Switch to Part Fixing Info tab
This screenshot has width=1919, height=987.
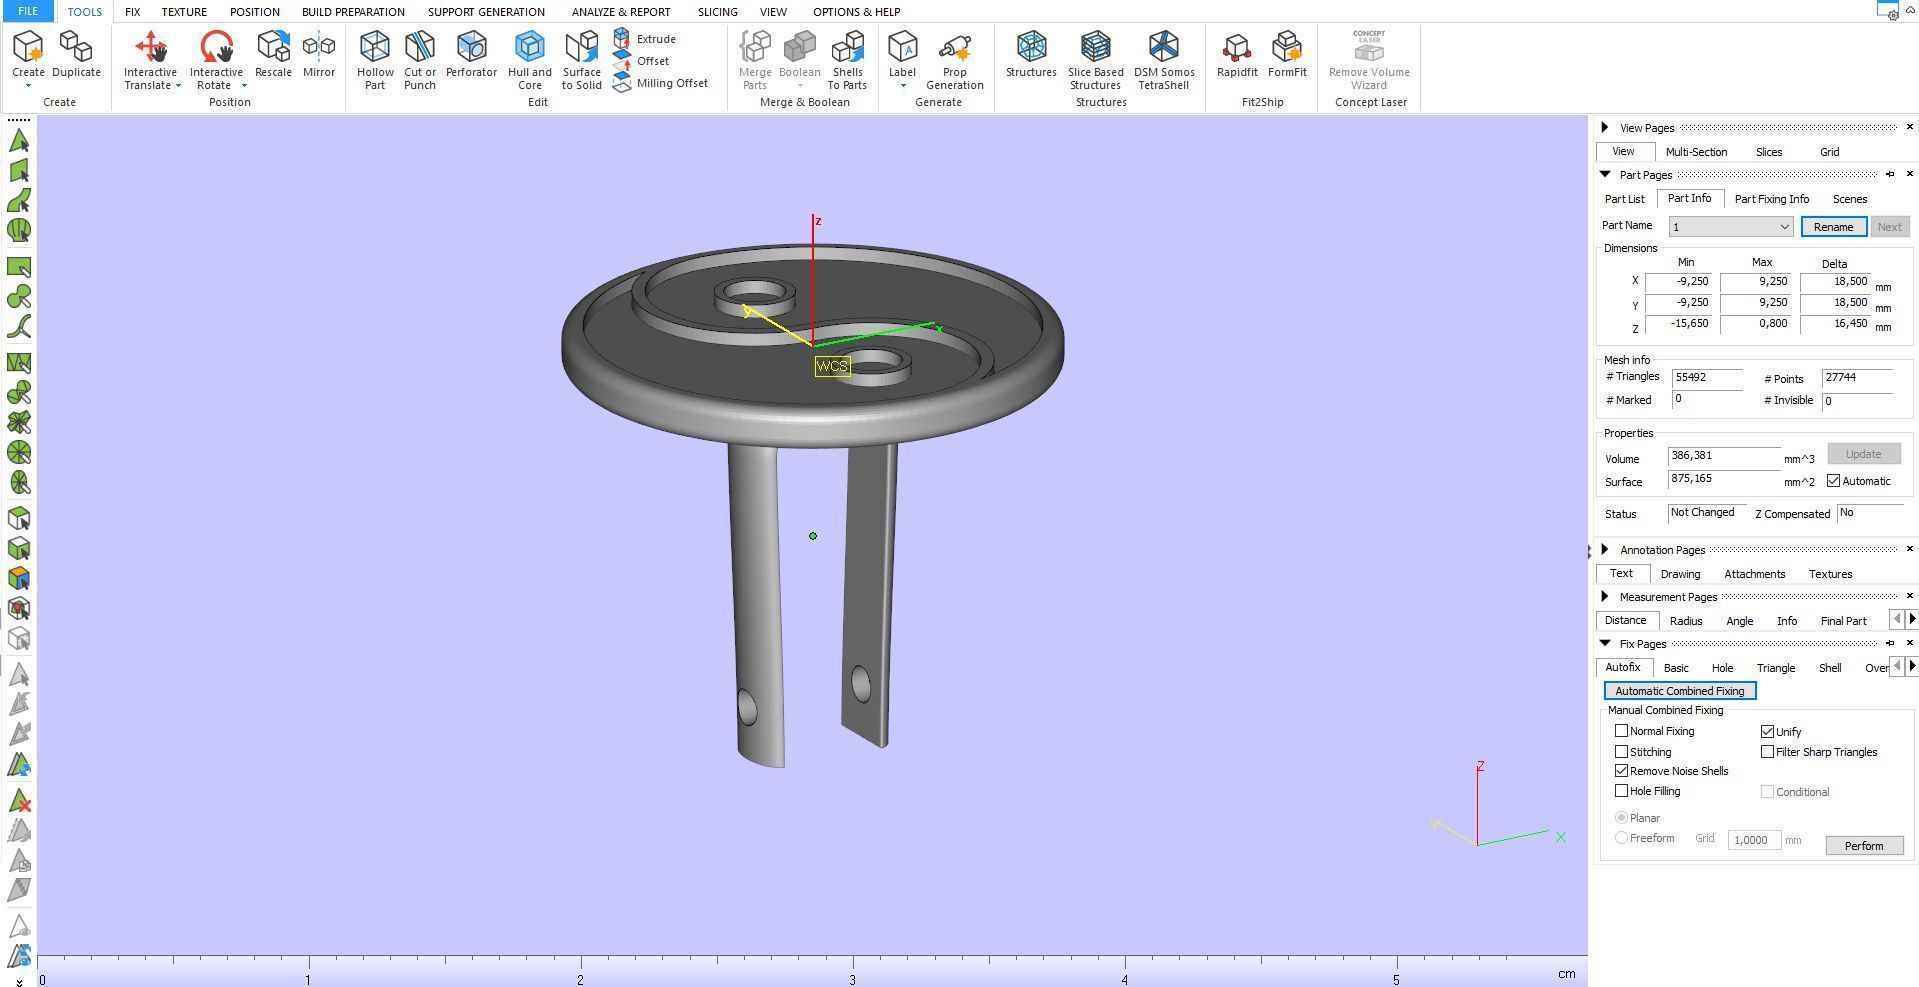point(1771,199)
